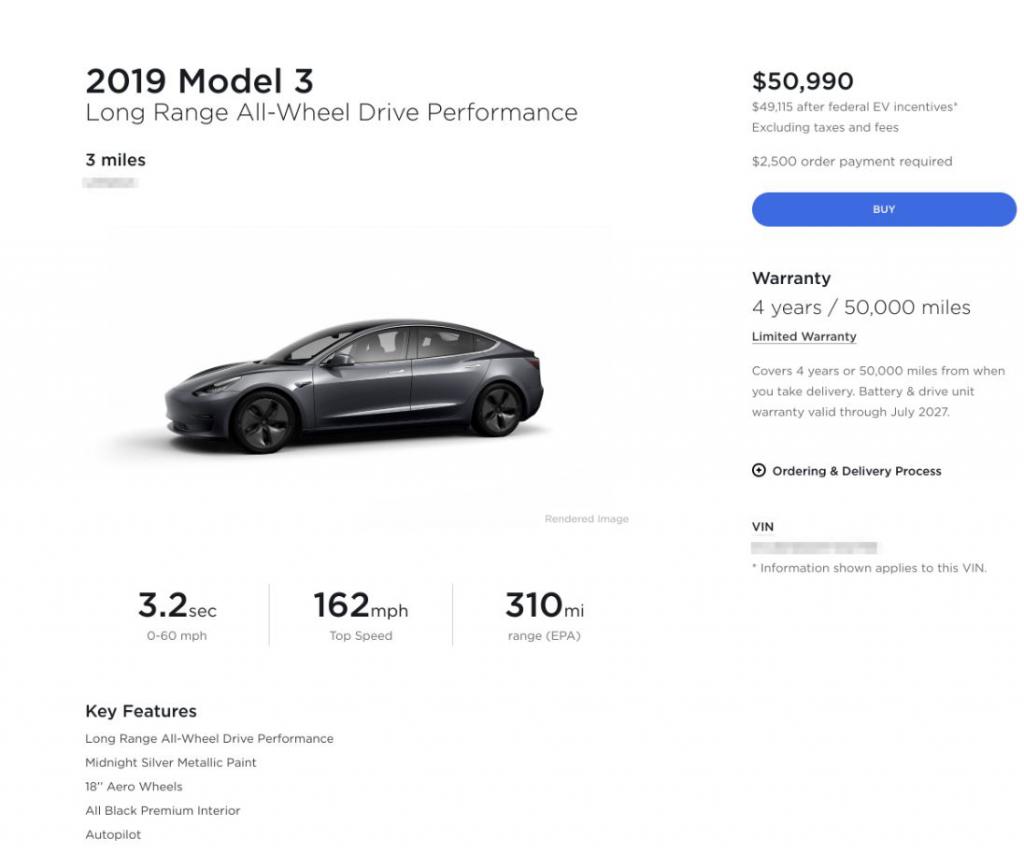Click the Rendered Image caption
1024x853 pixels.
click(x=586, y=519)
